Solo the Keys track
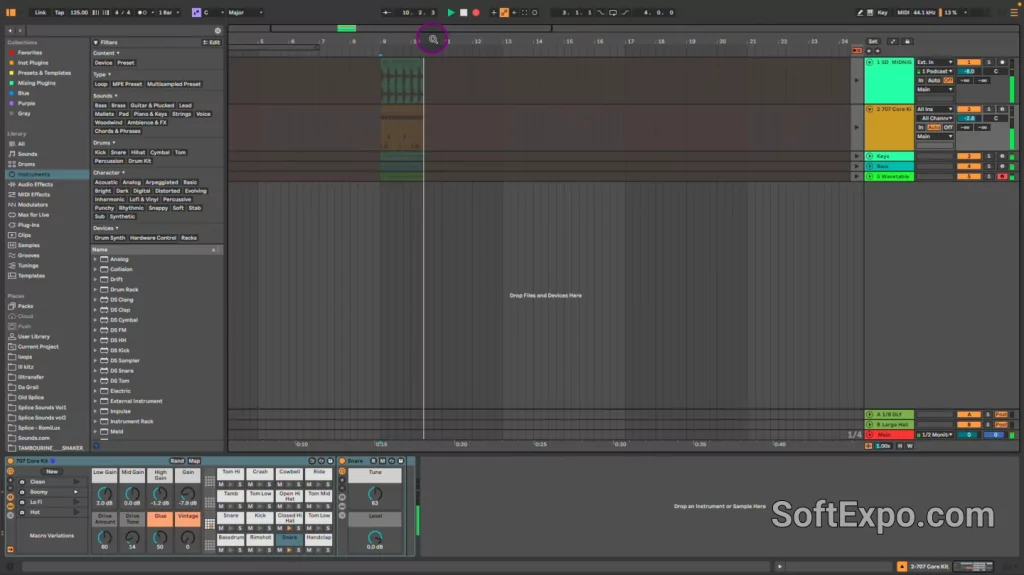 (x=989, y=156)
